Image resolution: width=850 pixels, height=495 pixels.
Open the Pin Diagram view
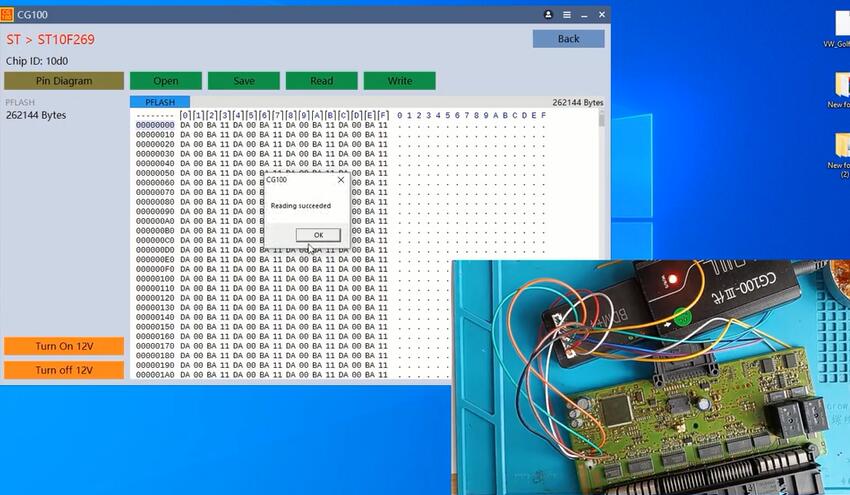(x=64, y=81)
